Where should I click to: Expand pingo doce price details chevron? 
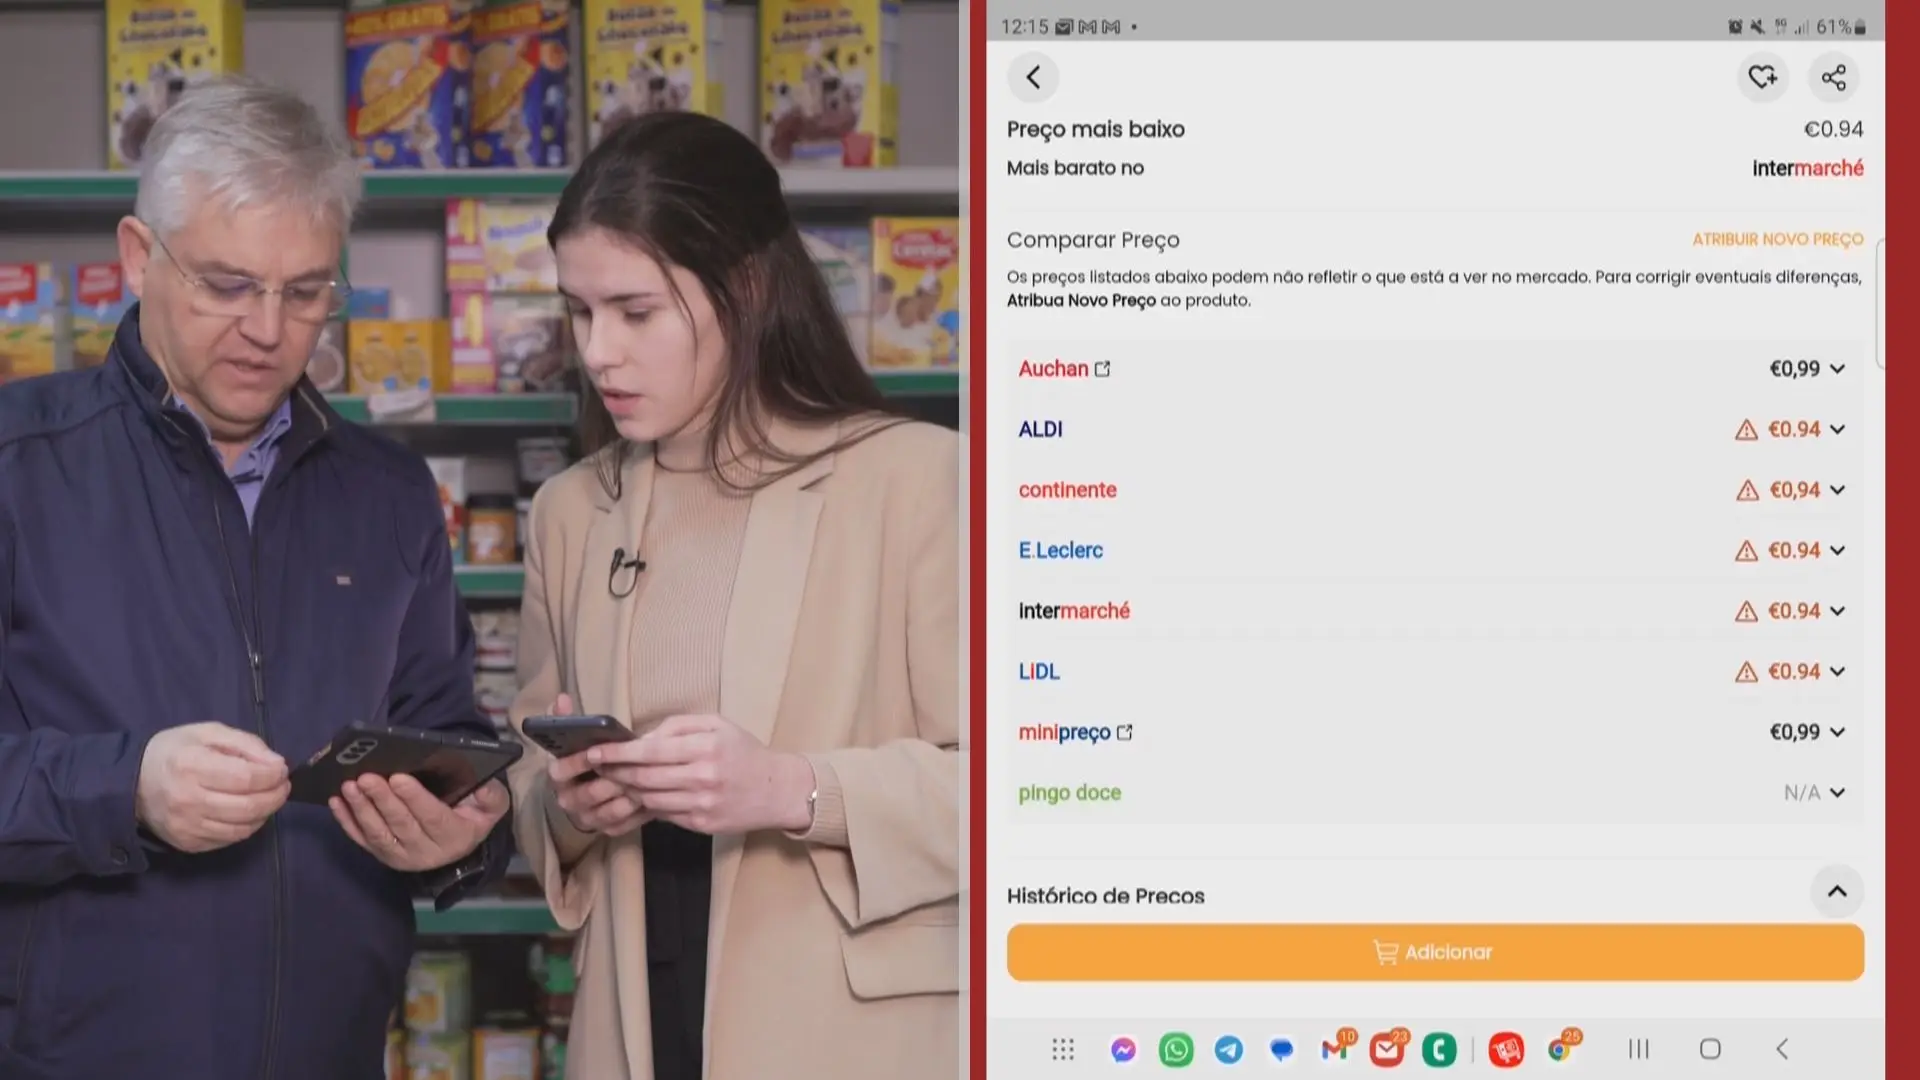click(1837, 793)
